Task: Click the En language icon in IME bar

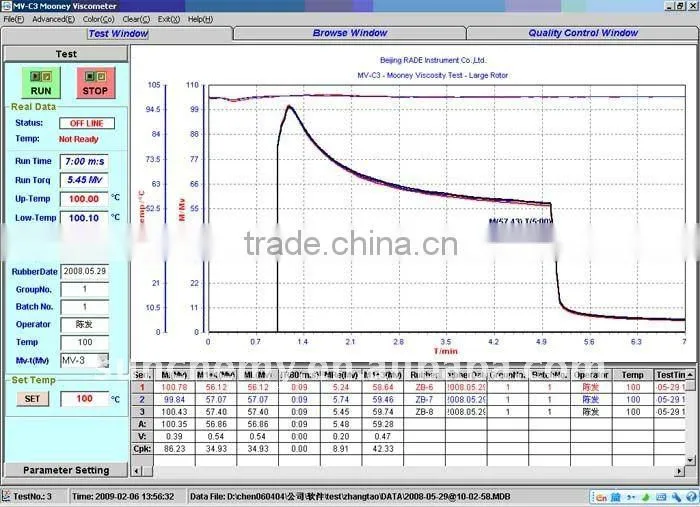Action: [x=601, y=497]
